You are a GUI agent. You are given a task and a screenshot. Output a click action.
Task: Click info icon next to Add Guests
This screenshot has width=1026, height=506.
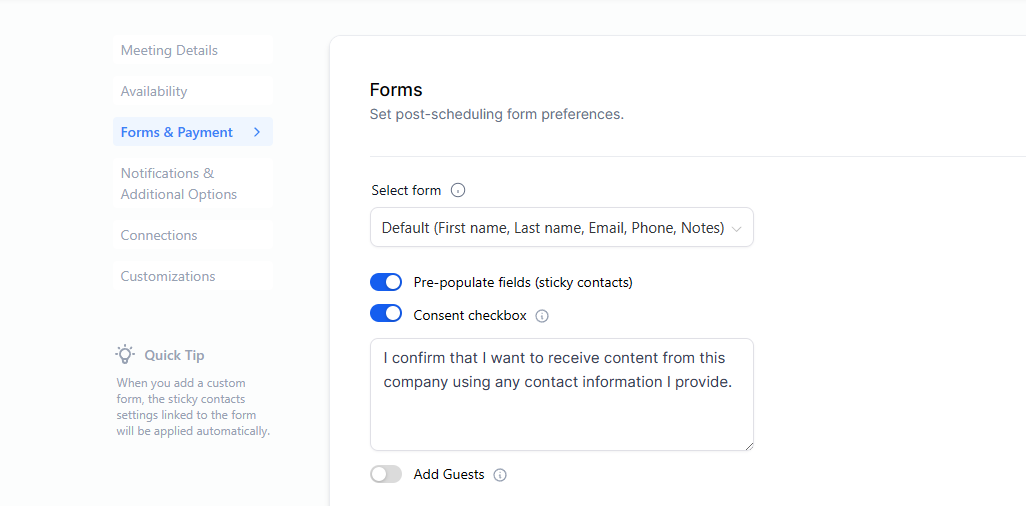[500, 475]
